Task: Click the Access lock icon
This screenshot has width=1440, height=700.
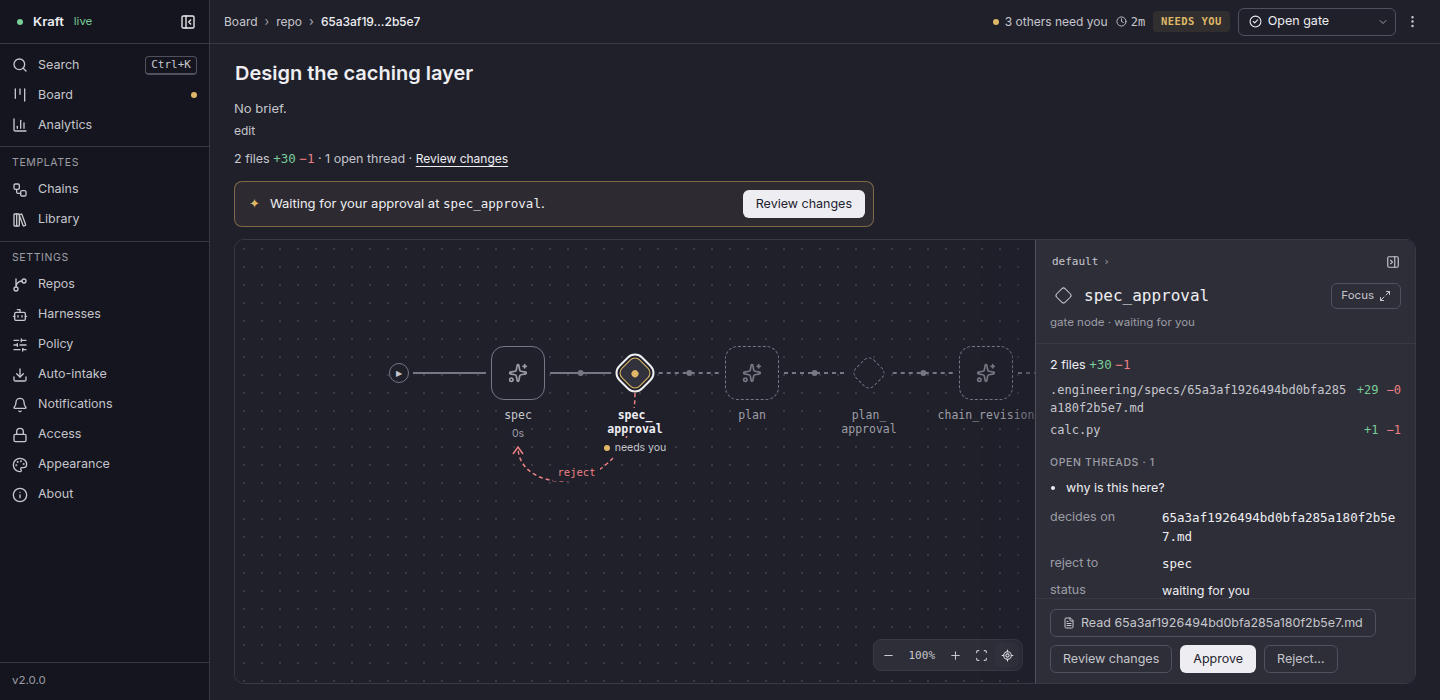Action: pos(20,434)
